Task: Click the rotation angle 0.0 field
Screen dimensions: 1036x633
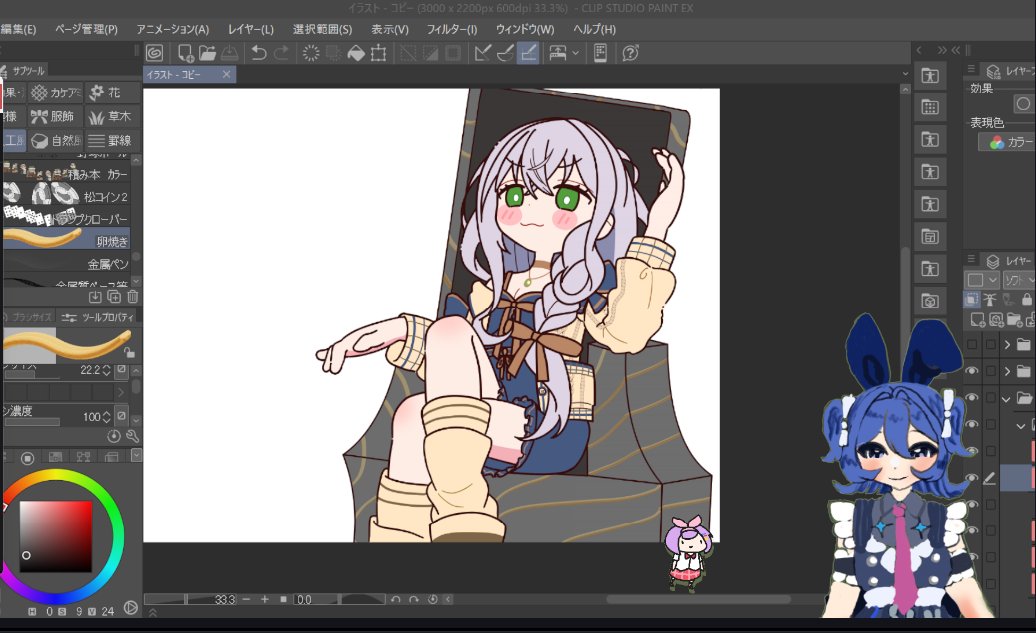Action: [315, 599]
